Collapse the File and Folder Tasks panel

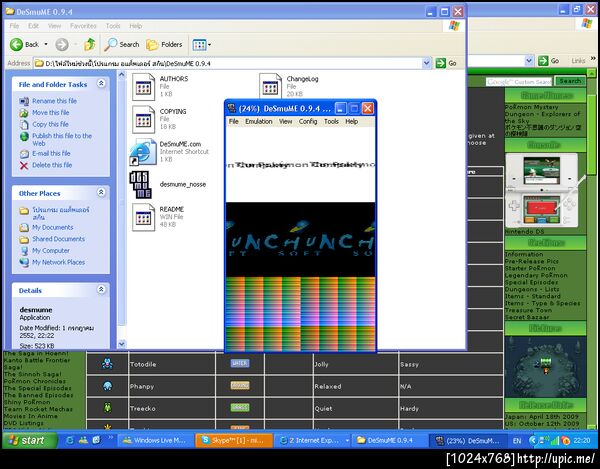(x=101, y=83)
